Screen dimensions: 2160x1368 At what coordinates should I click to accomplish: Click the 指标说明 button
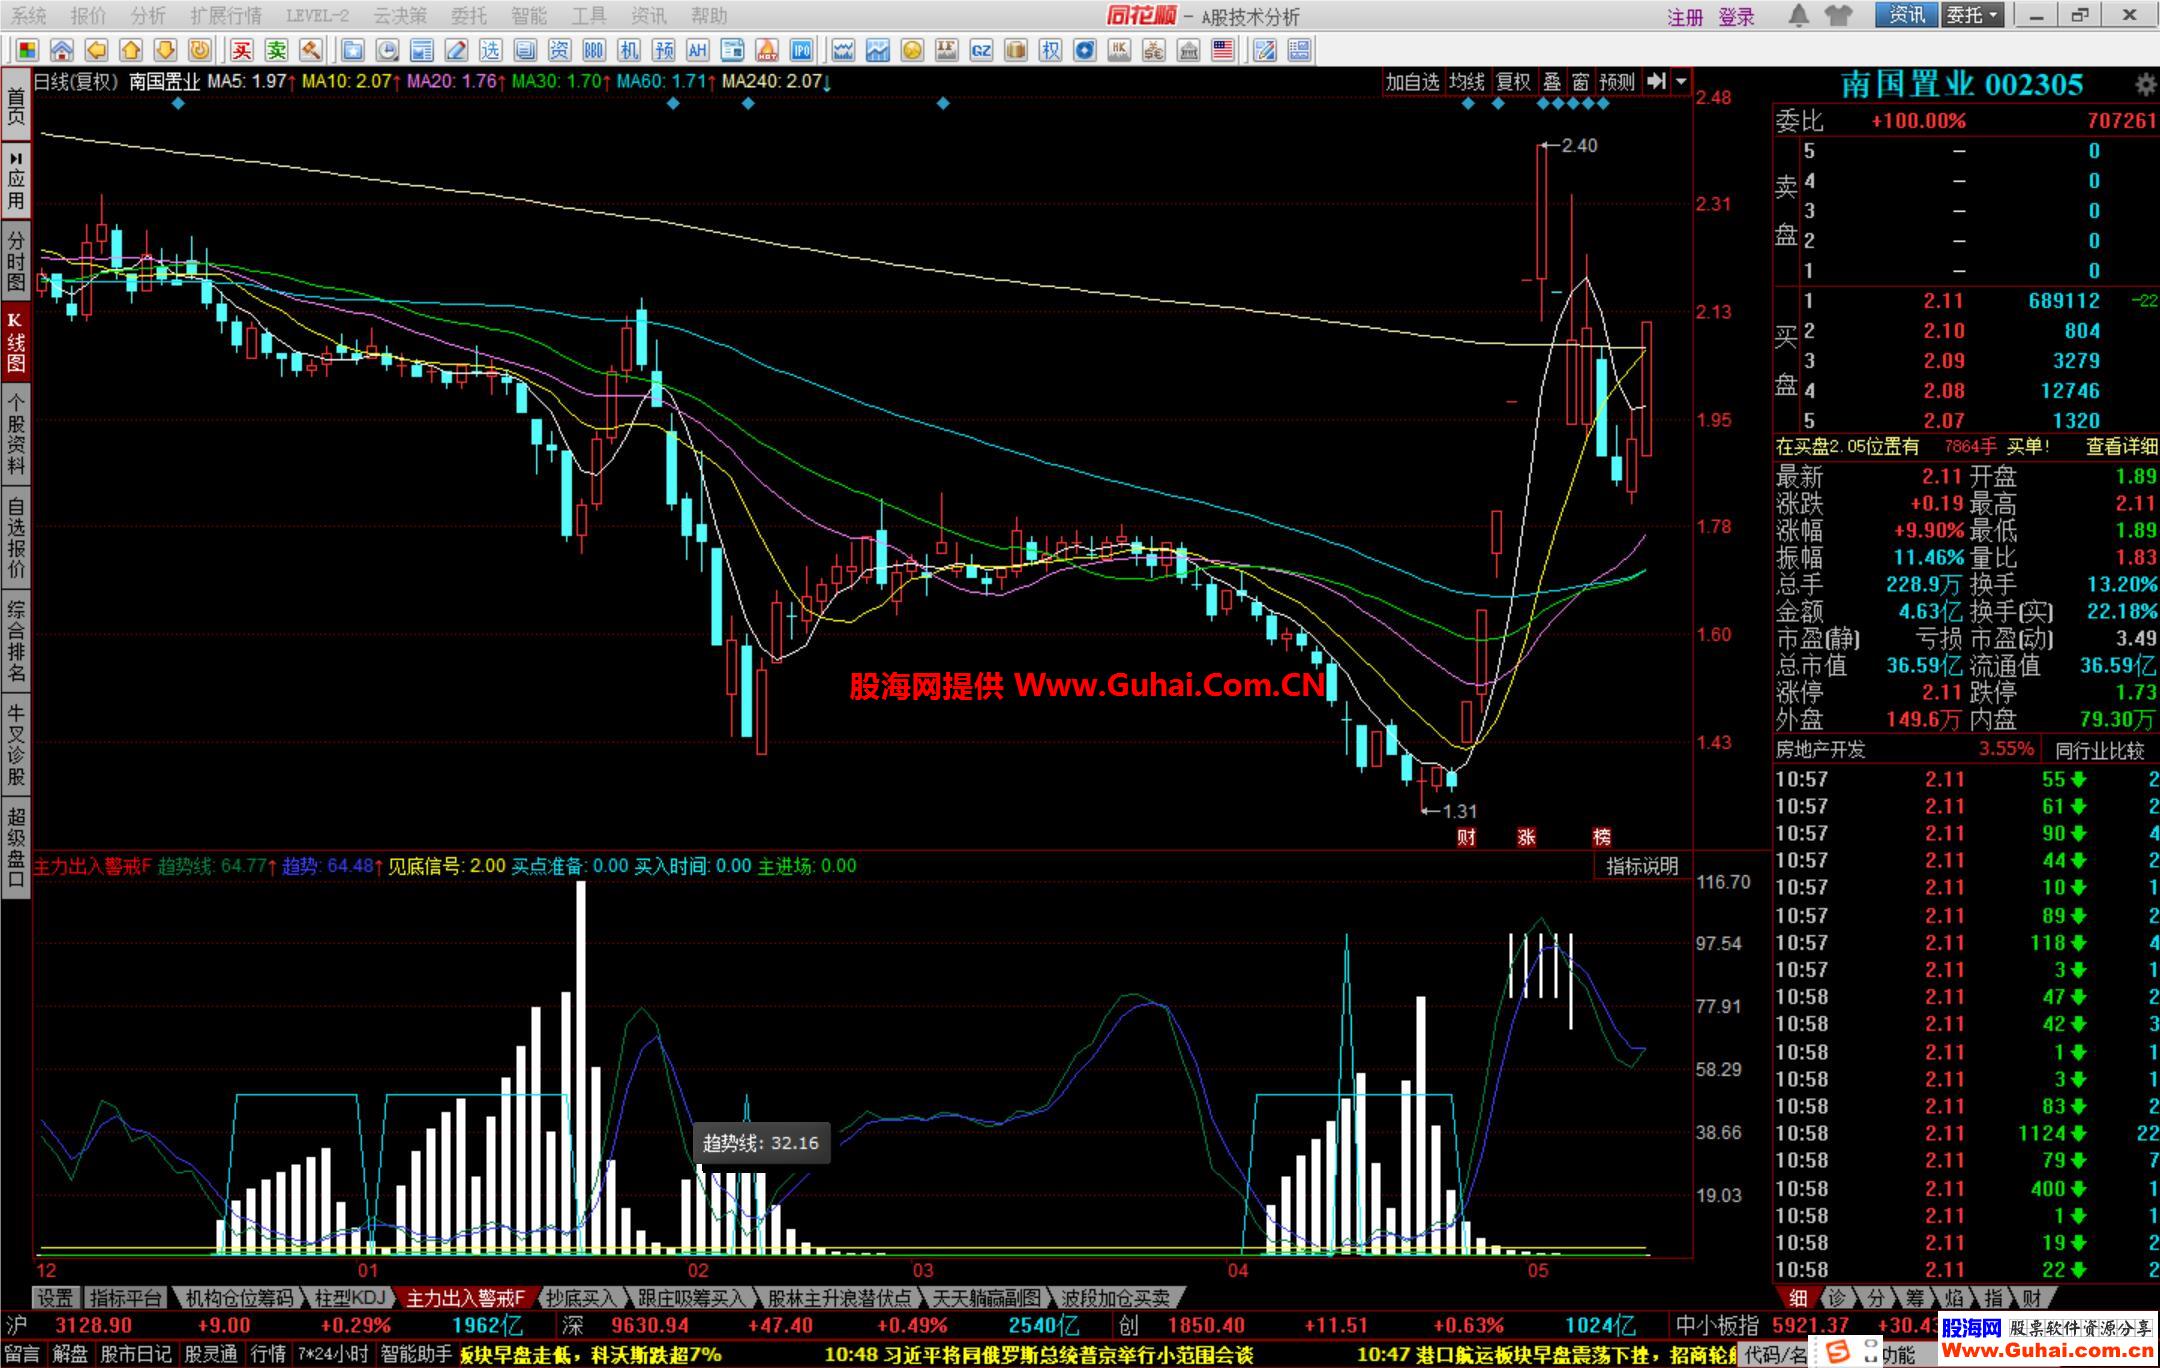[1642, 866]
